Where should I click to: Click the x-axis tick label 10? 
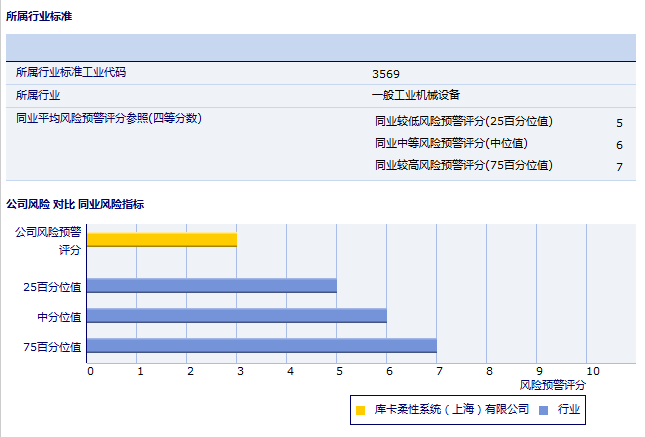592,371
